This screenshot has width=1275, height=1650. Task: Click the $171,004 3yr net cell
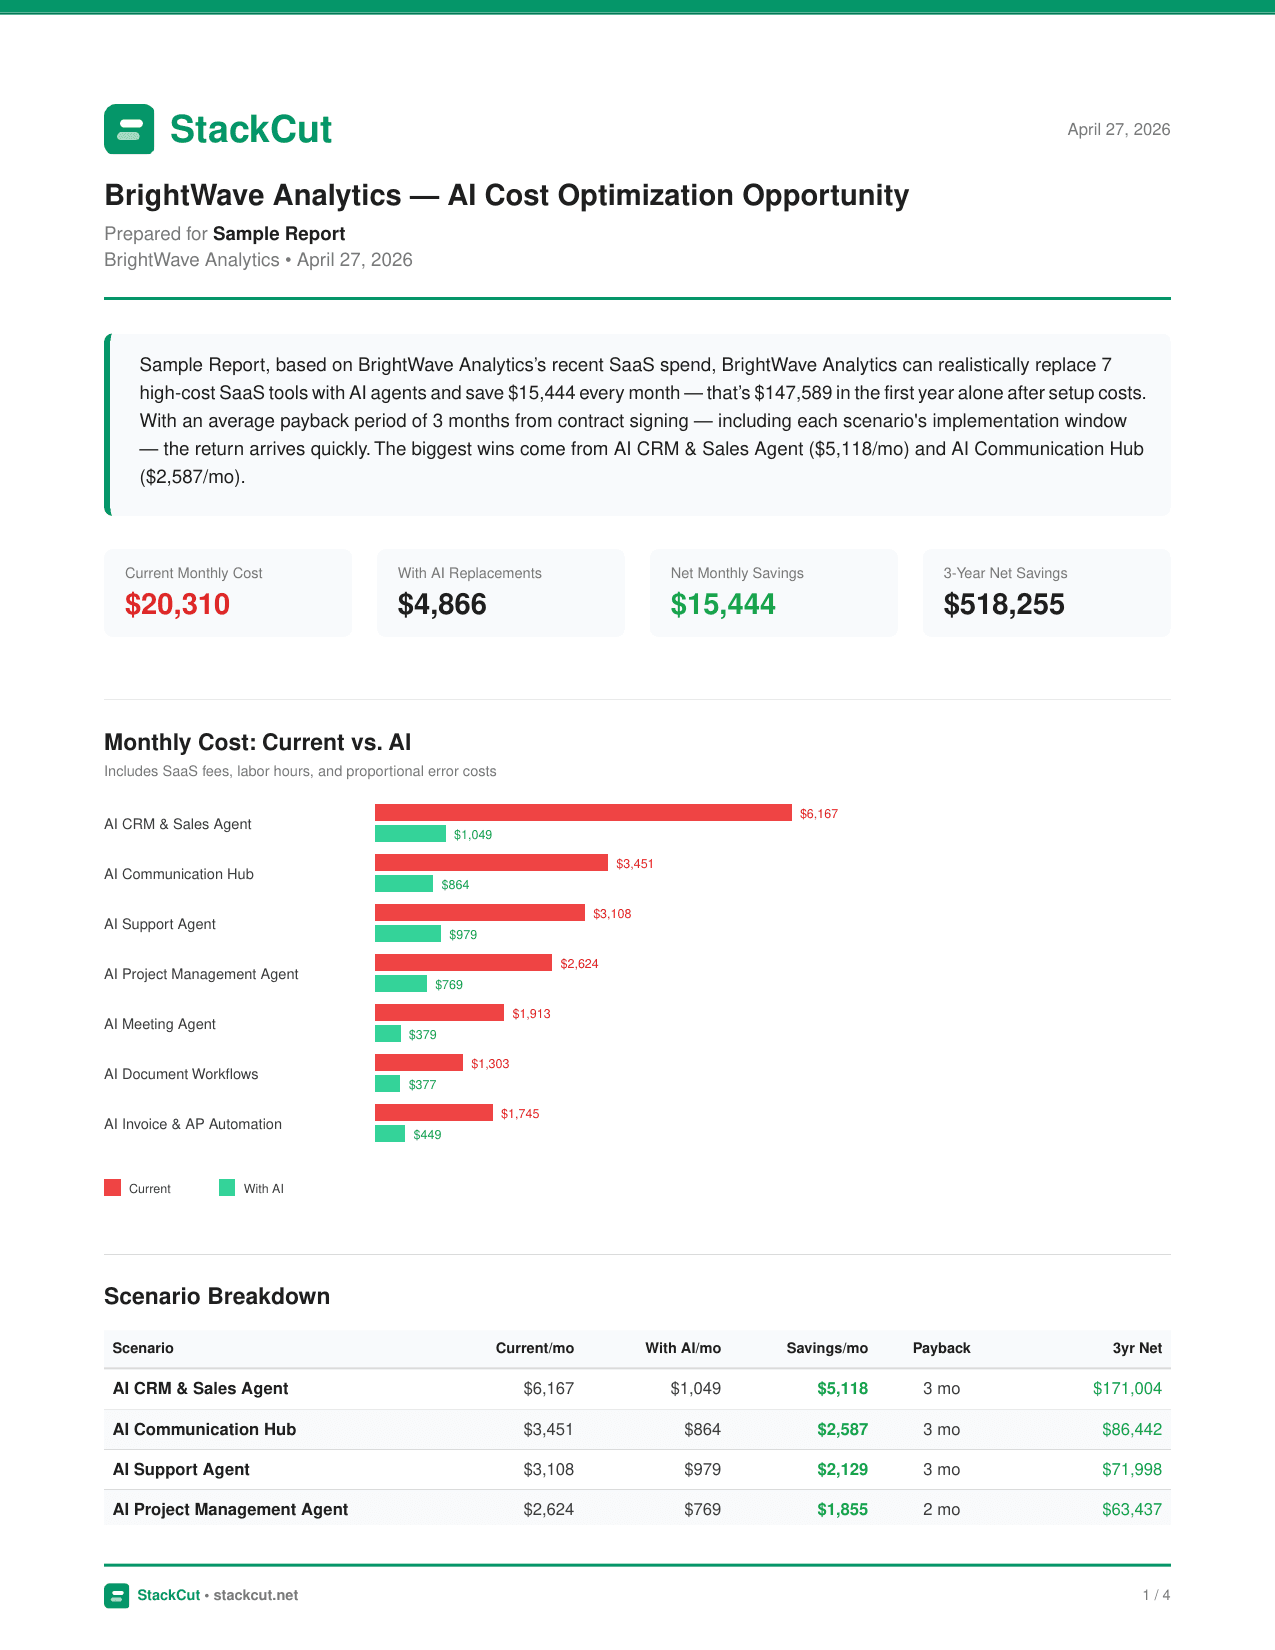point(1127,1389)
